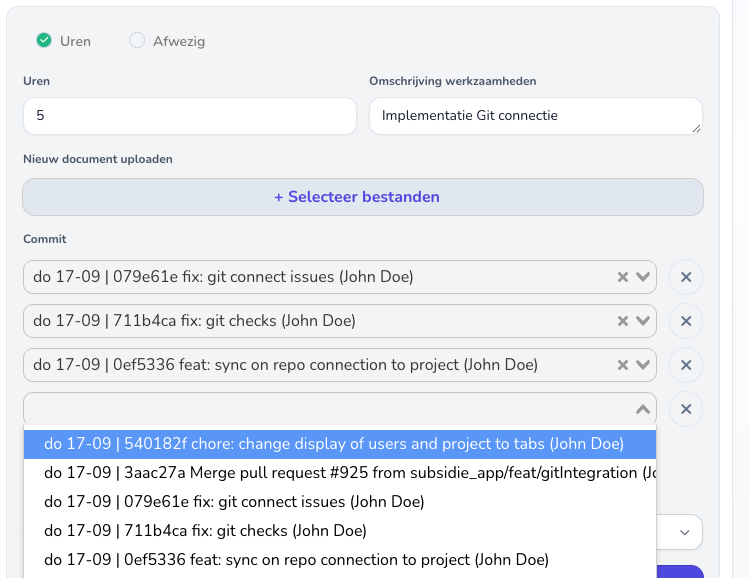This screenshot has height=578, width=749.
Task: Open the select dropdown behind the commit list
Action: [684, 532]
